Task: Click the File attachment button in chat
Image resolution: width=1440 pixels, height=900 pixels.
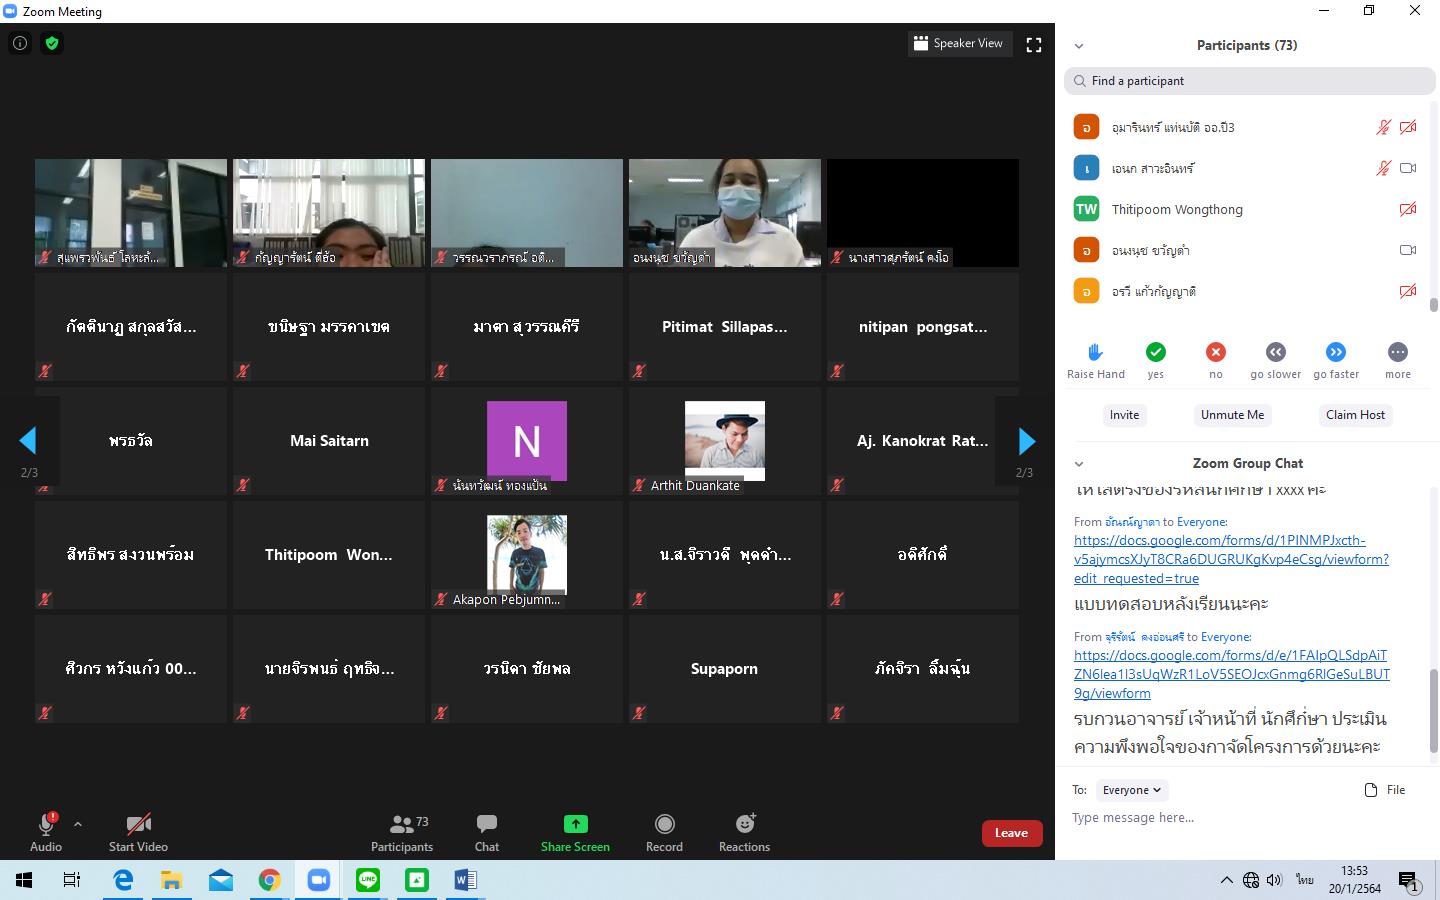Action: tap(1385, 790)
